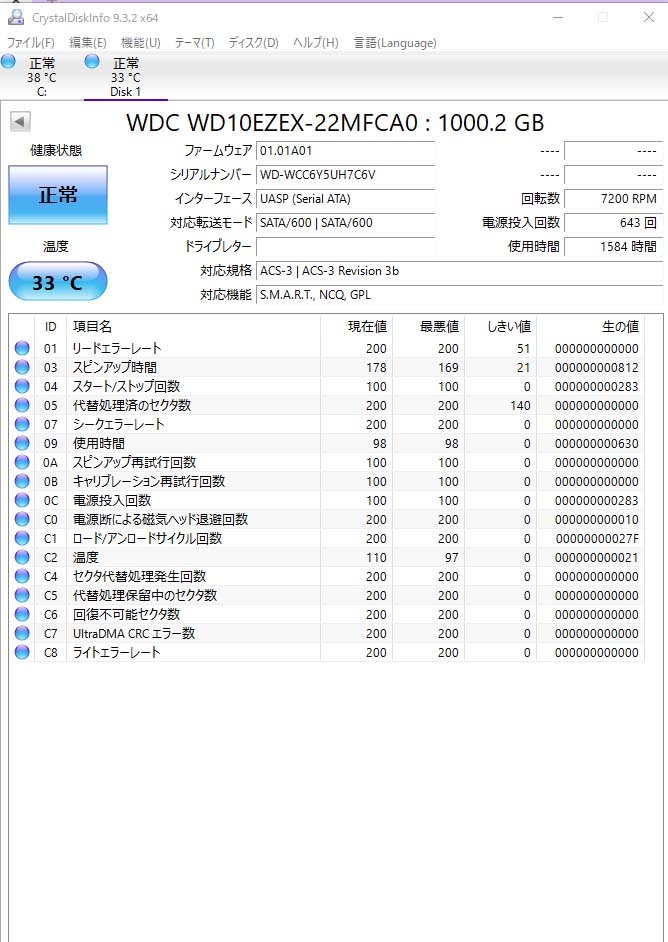Viewport: 668px width, 942px height.
Task: Click status orb of row 01 リードエラーレート
Action: tap(22, 348)
